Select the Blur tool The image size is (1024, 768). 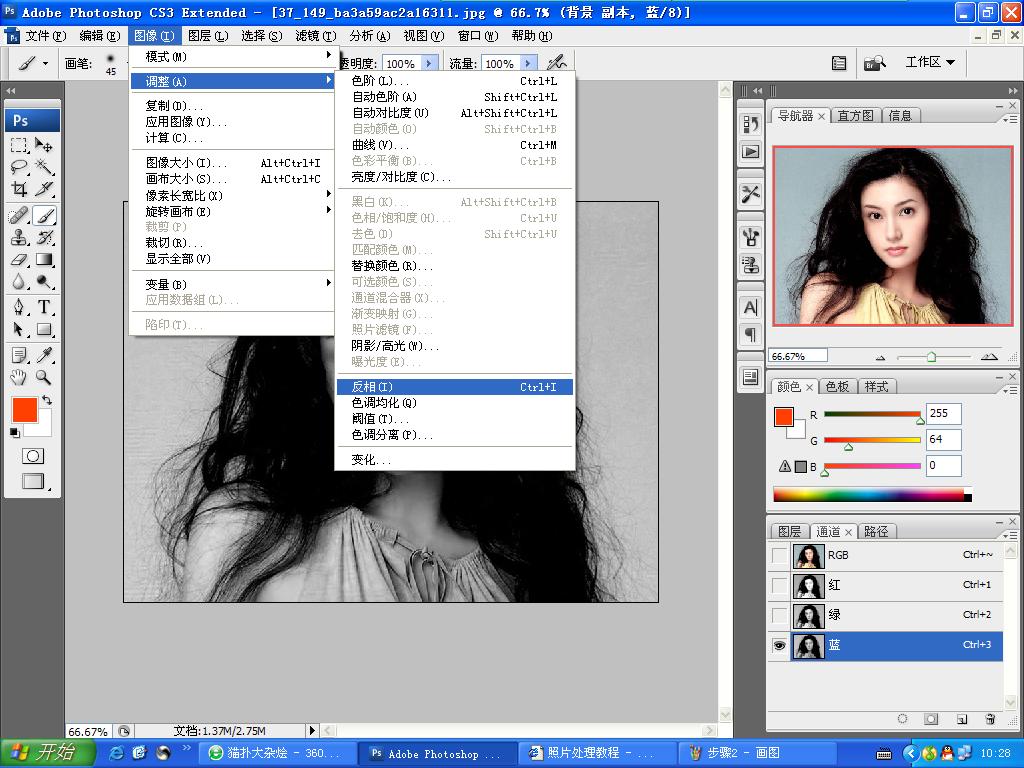point(20,281)
